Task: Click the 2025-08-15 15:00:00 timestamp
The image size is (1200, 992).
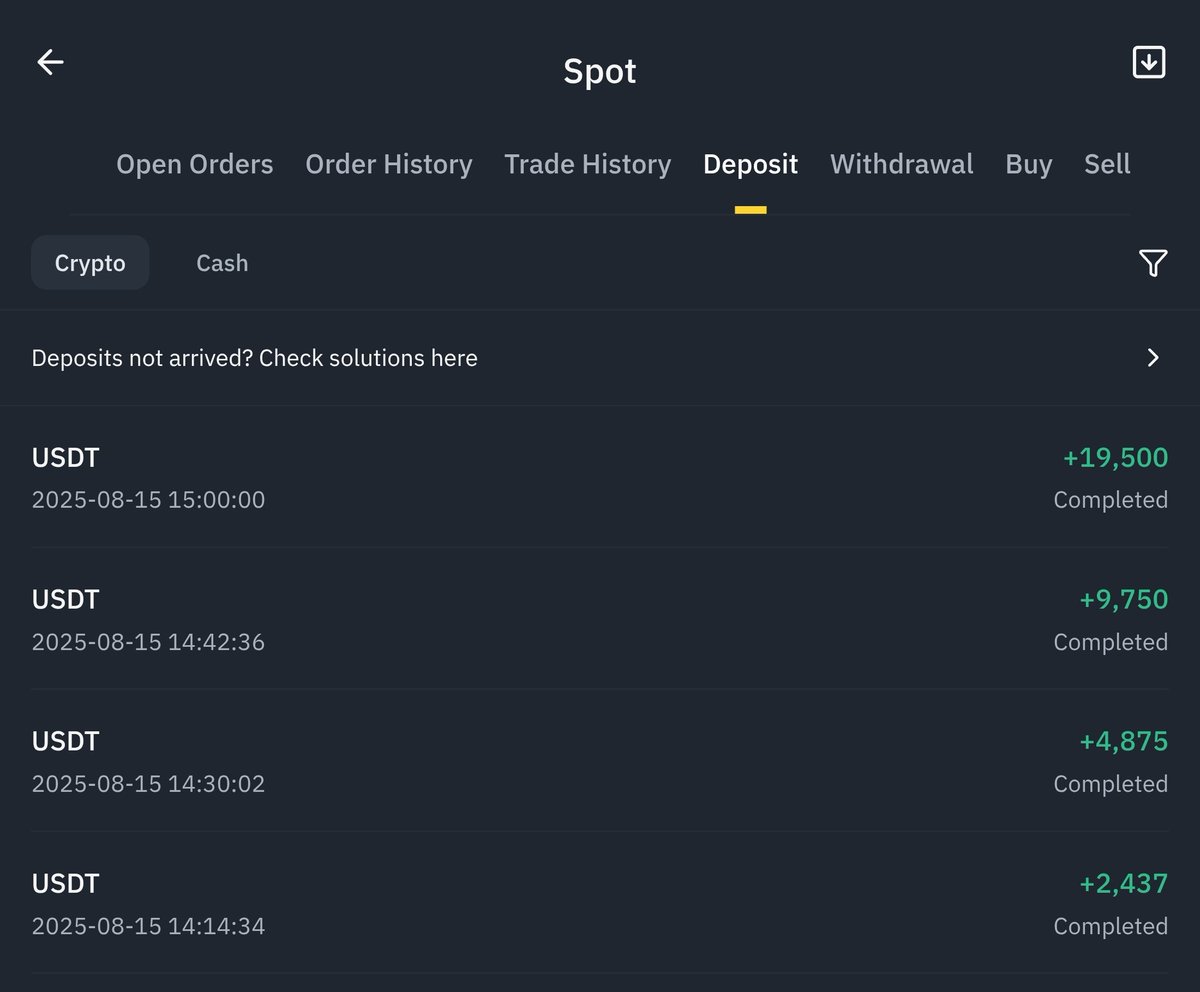Action: [x=148, y=500]
